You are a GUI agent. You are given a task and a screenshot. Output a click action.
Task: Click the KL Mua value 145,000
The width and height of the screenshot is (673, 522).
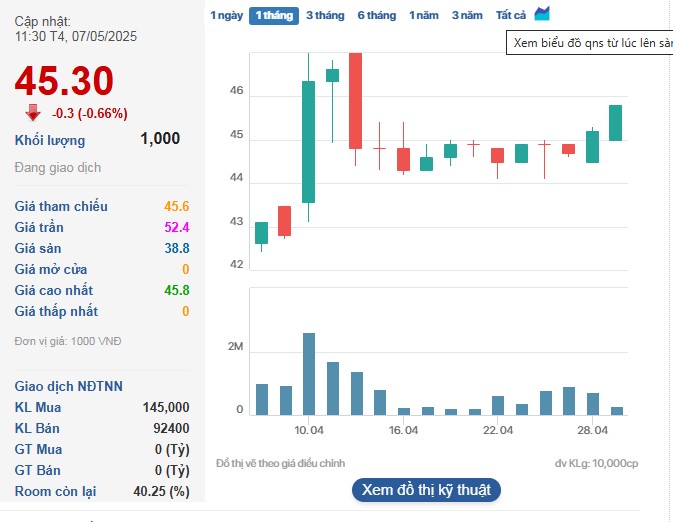point(166,407)
